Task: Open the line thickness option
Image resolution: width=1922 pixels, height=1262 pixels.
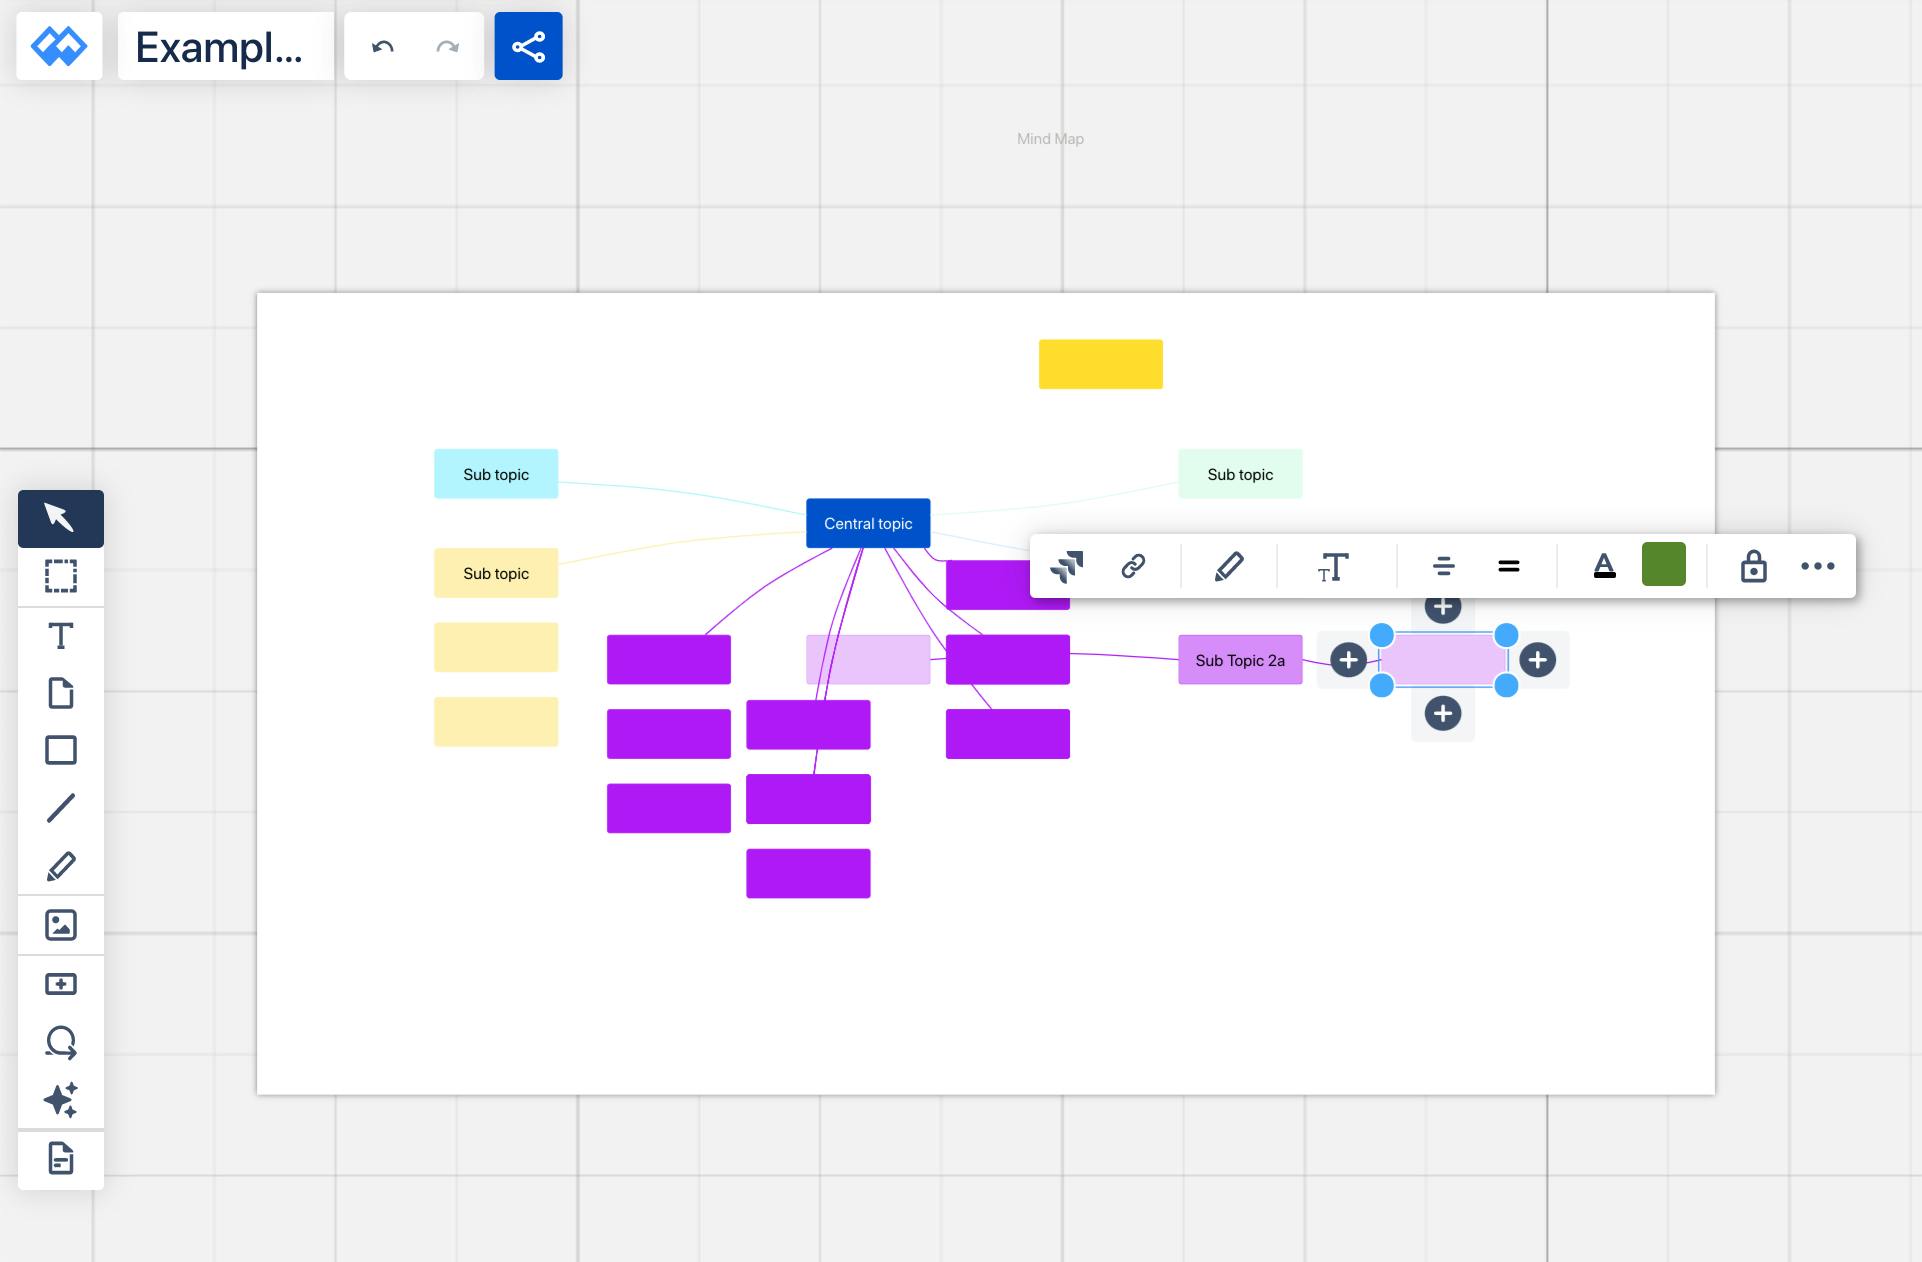Action: point(1509,567)
